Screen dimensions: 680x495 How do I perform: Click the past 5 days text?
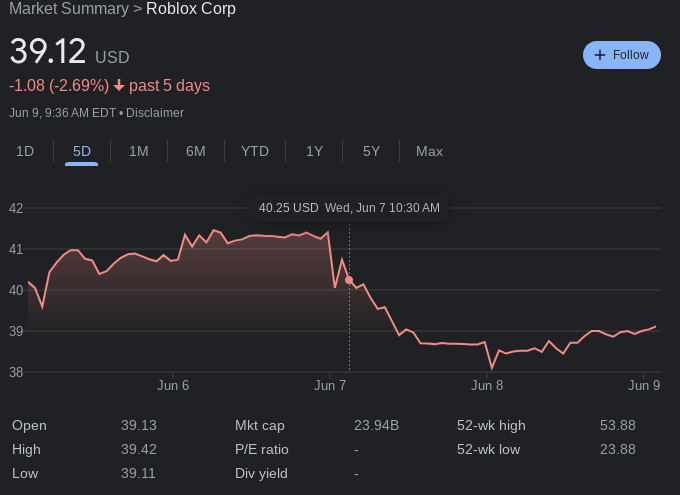(x=169, y=85)
